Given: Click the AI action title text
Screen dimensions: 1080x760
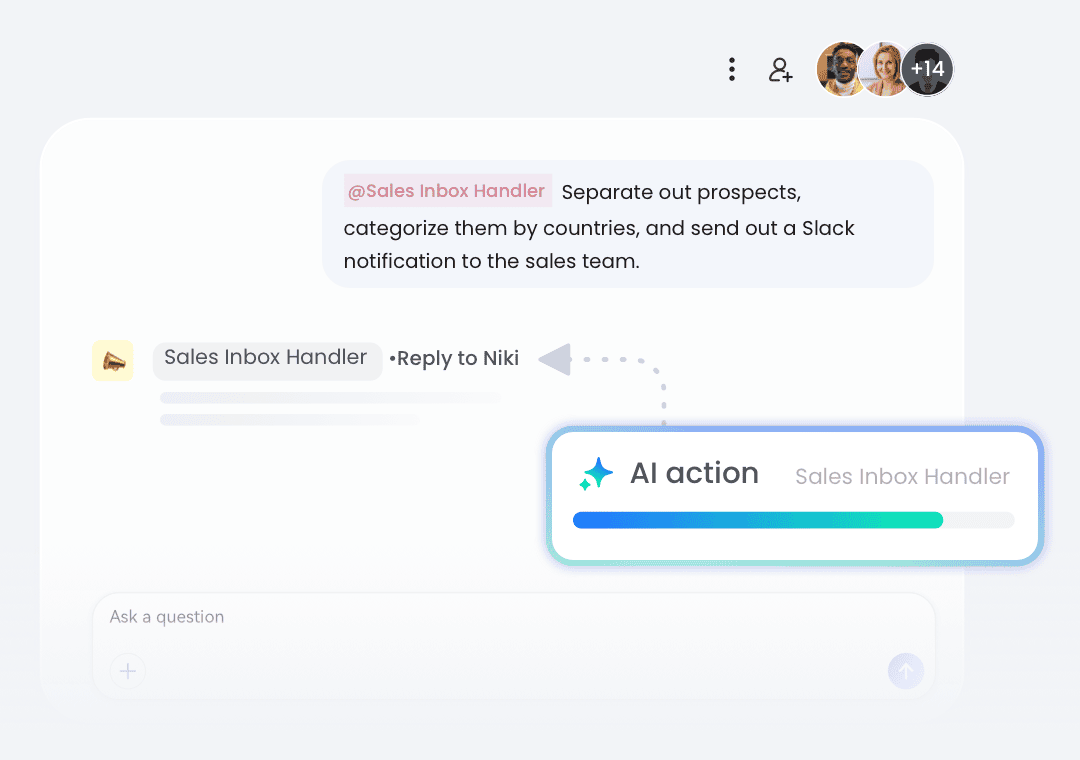Looking at the screenshot, I should (694, 473).
